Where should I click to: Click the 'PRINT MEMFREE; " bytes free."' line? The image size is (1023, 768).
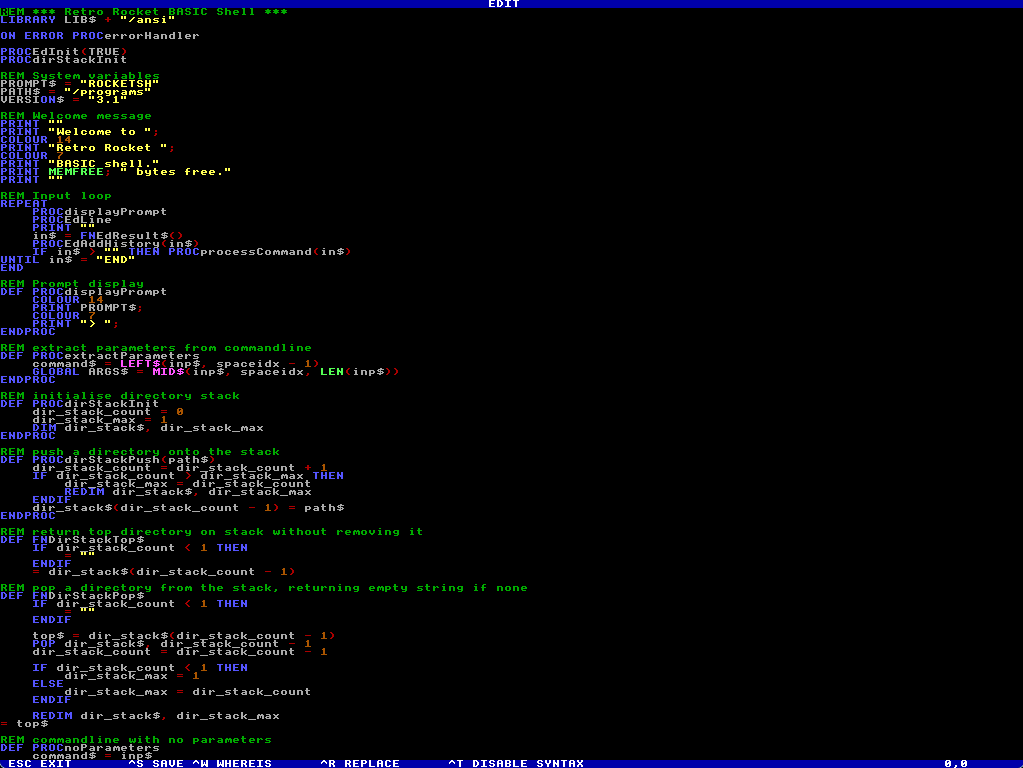(x=116, y=172)
